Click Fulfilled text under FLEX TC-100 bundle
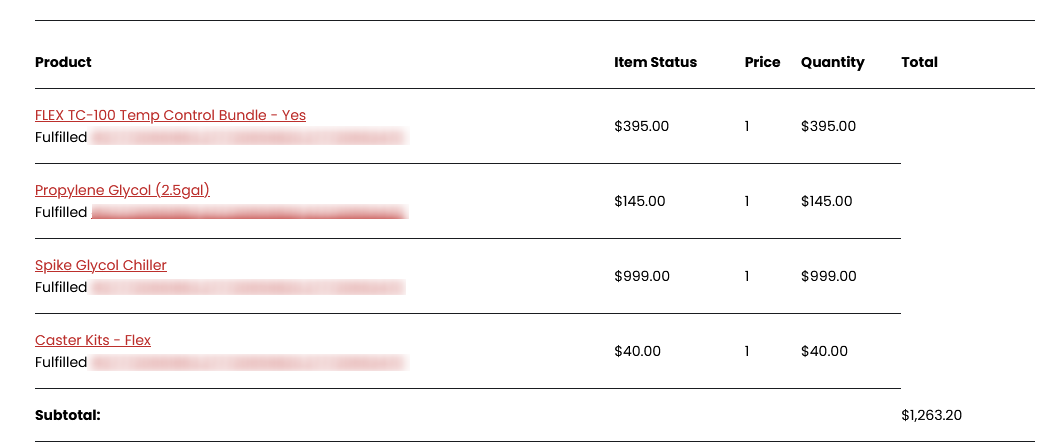 point(61,137)
